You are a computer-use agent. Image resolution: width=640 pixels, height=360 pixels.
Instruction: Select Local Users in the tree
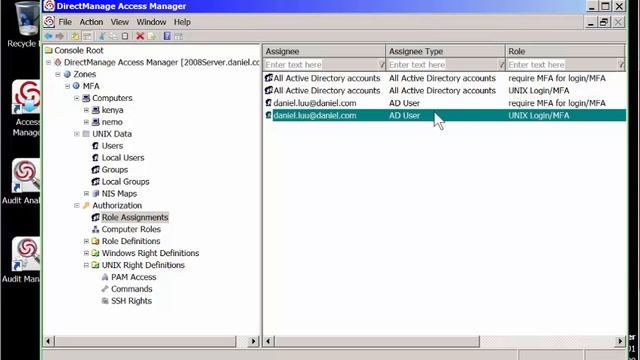click(123, 158)
